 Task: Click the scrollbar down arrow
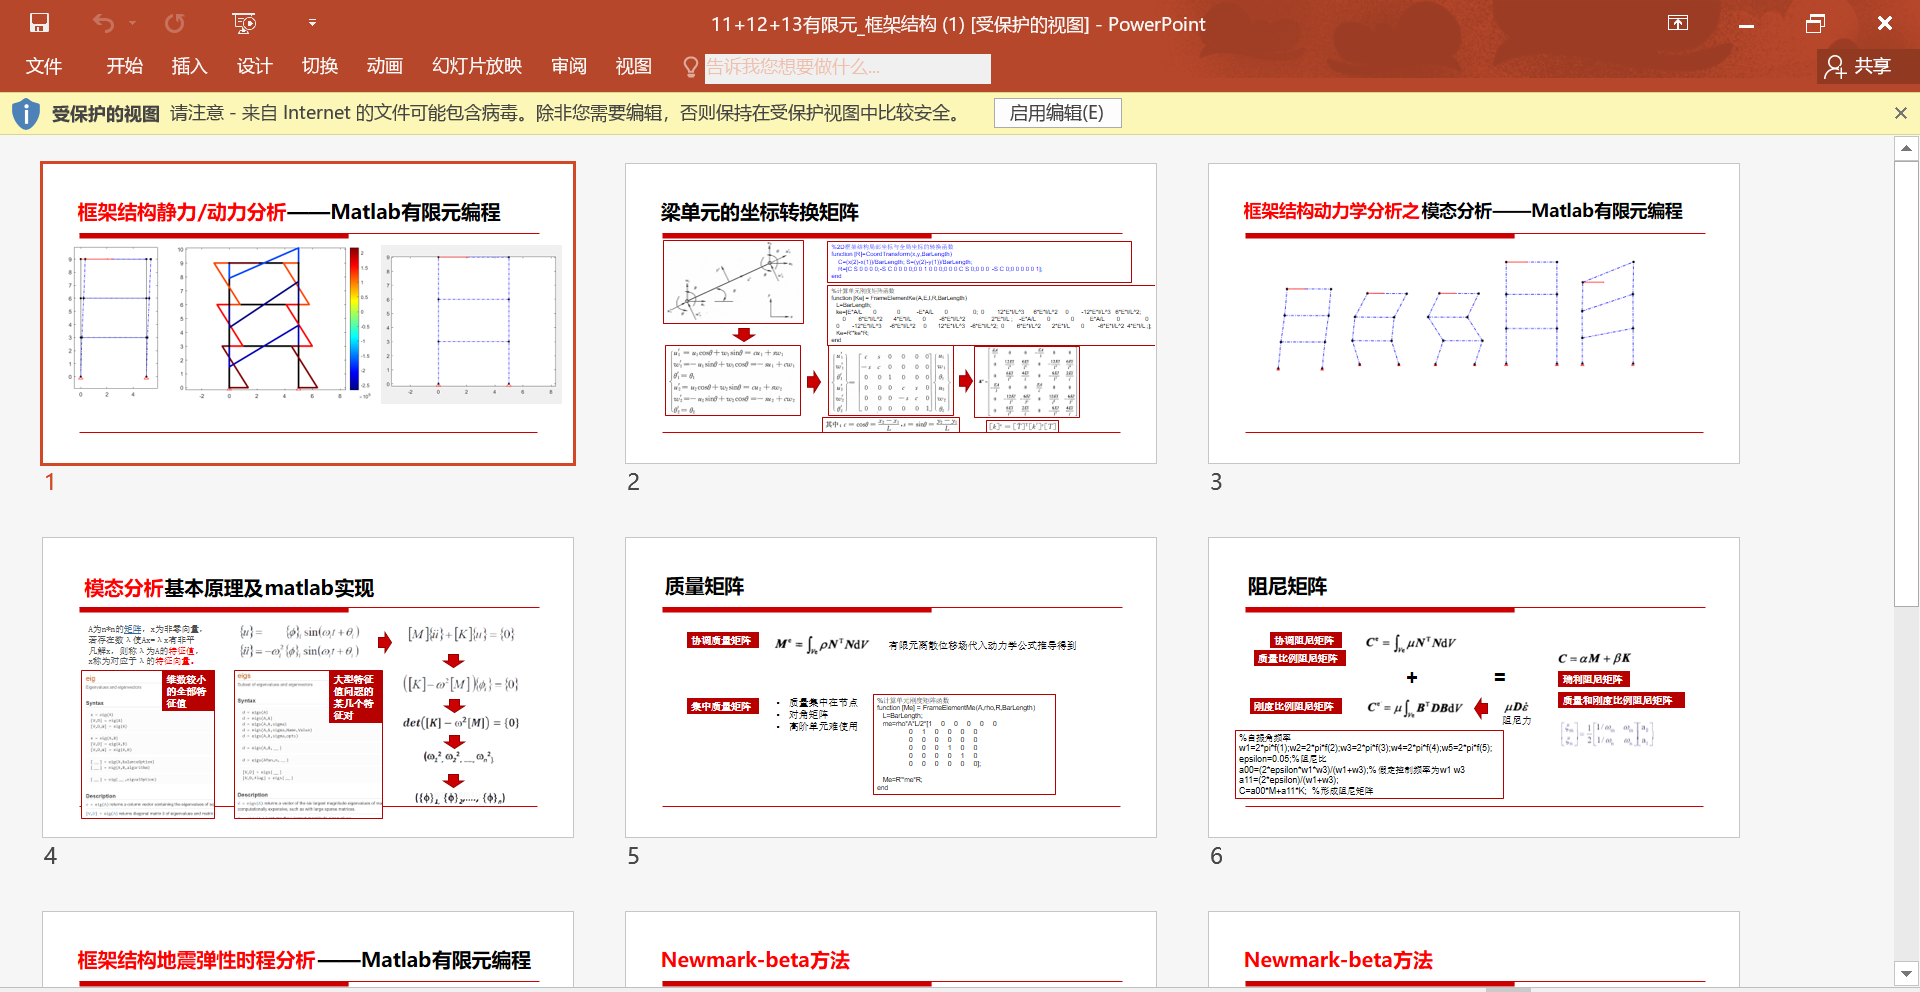(1906, 973)
